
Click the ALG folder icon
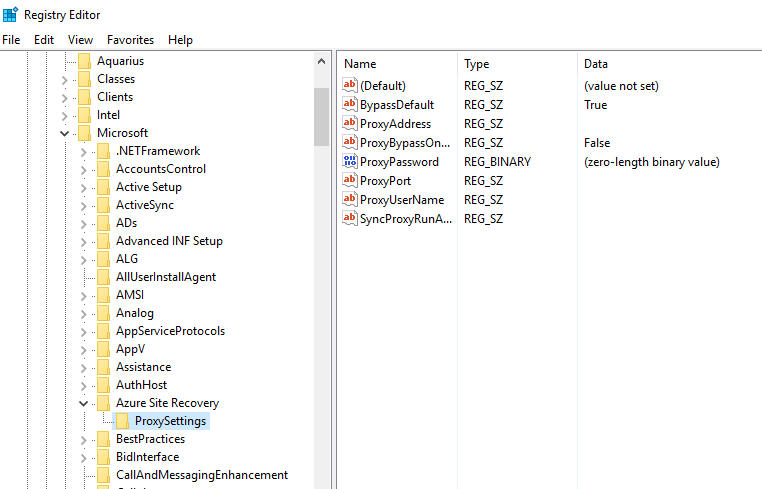coord(104,259)
